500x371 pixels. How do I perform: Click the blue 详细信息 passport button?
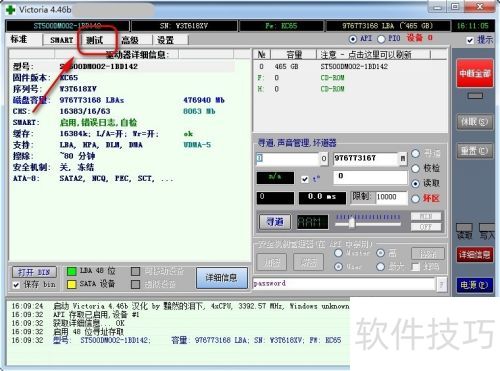pyautogui.click(x=222, y=278)
